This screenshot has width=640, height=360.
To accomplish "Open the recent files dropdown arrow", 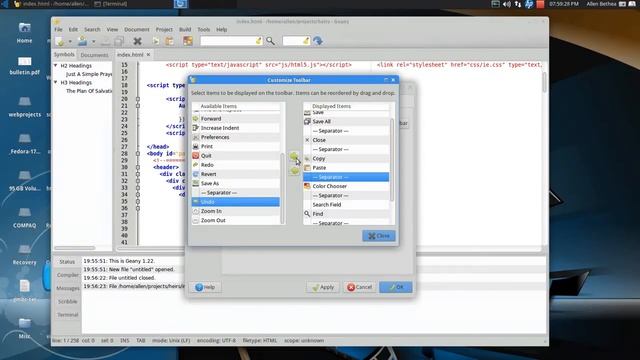I will tap(93, 42).
